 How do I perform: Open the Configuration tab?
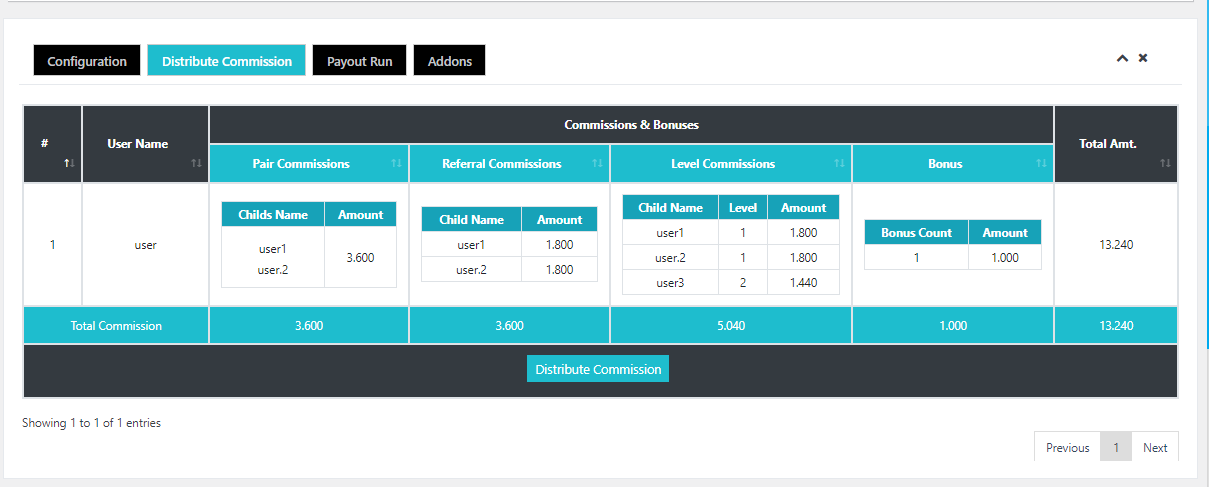click(87, 61)
